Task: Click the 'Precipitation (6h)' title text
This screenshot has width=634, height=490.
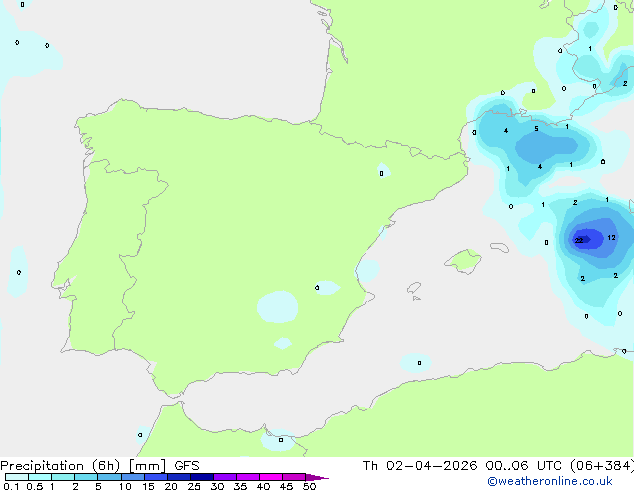Action: point(60,466)
